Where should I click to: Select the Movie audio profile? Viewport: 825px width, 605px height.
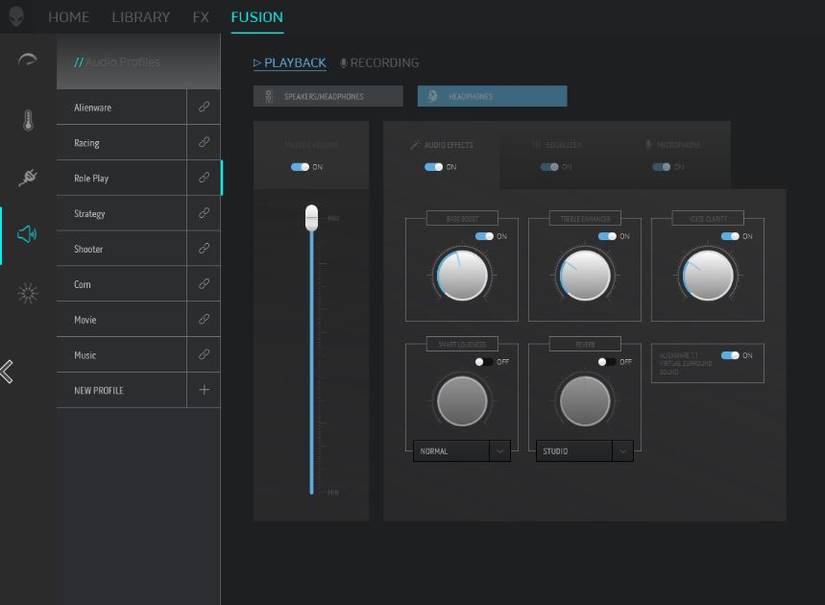pyautogui.click(x=122, y=319)
